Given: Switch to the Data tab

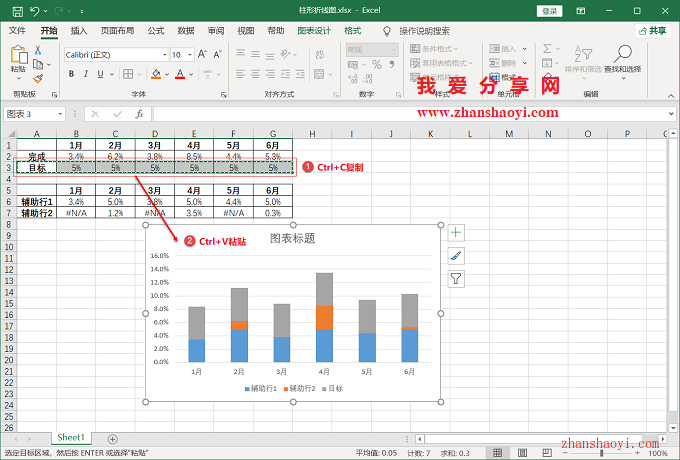Looking at the screenshot, I should click(186, 31).
